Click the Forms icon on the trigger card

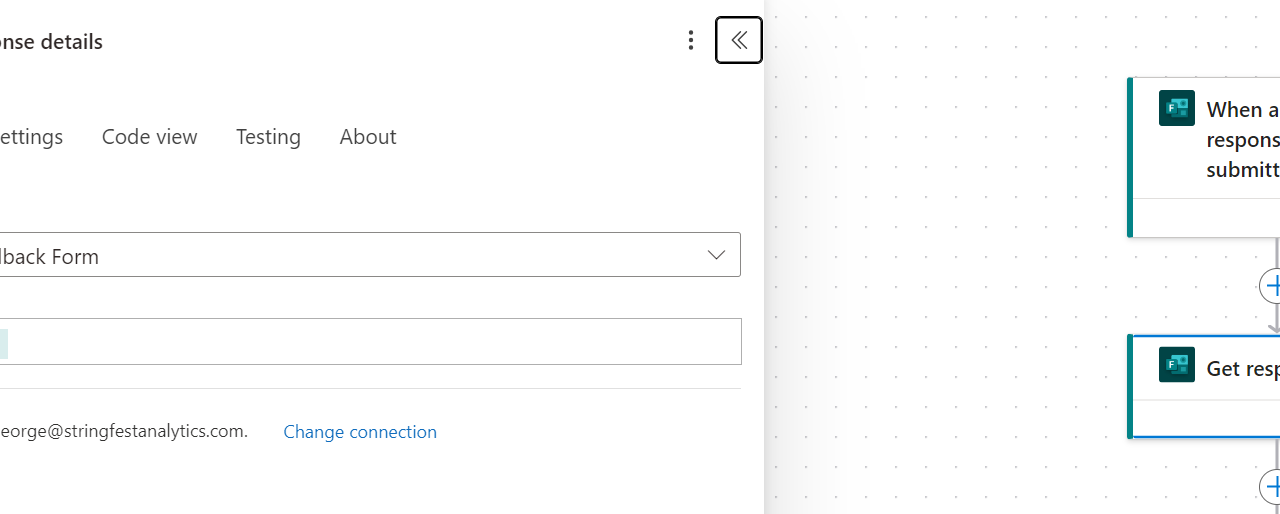(x=1177, y=108)
